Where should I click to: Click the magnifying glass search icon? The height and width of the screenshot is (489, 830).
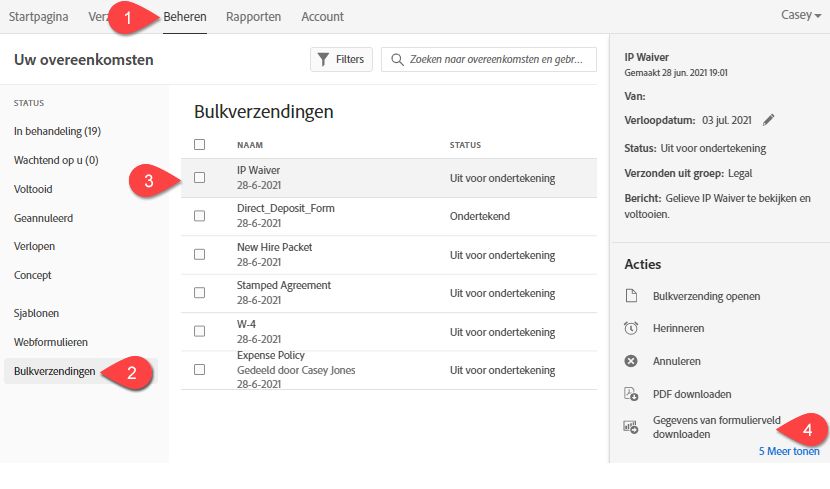pyautogui.click(x=397, y=59)
